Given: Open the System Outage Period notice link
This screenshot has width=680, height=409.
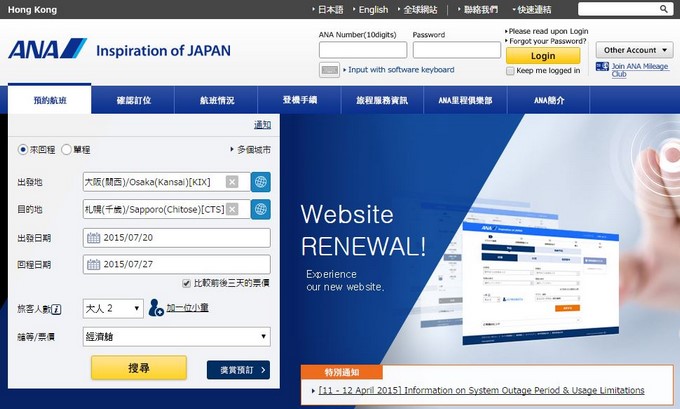Looking at the screenshot, I should tap(481, 390).
